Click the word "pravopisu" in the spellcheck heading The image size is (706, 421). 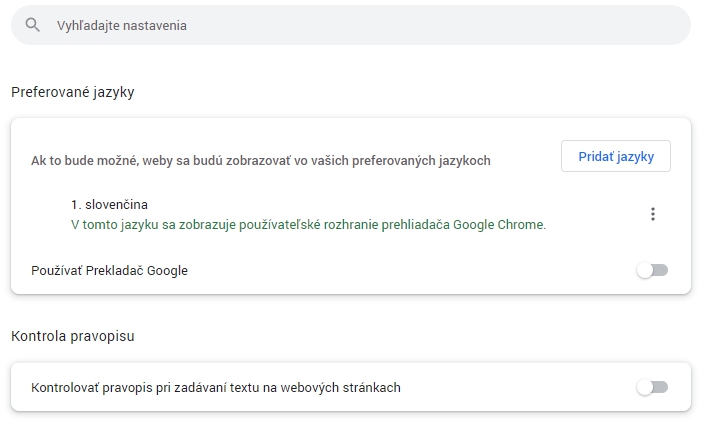pyautogui.click(x=103, y=336)
